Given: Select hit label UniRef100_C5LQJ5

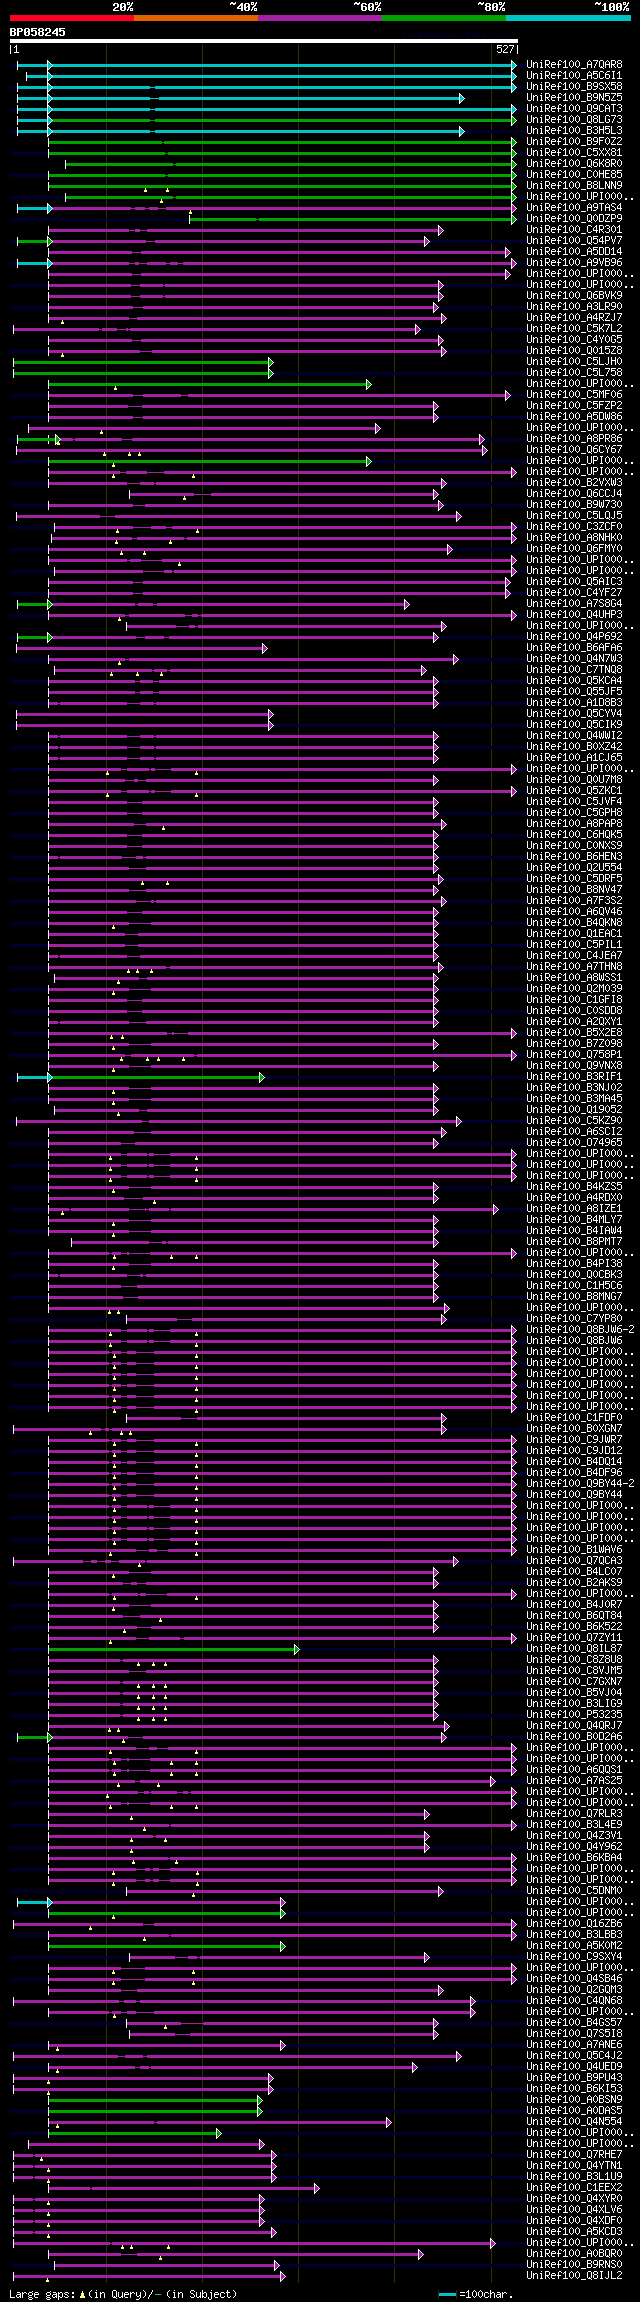Looking at the screenshot, I should point(574,515).
